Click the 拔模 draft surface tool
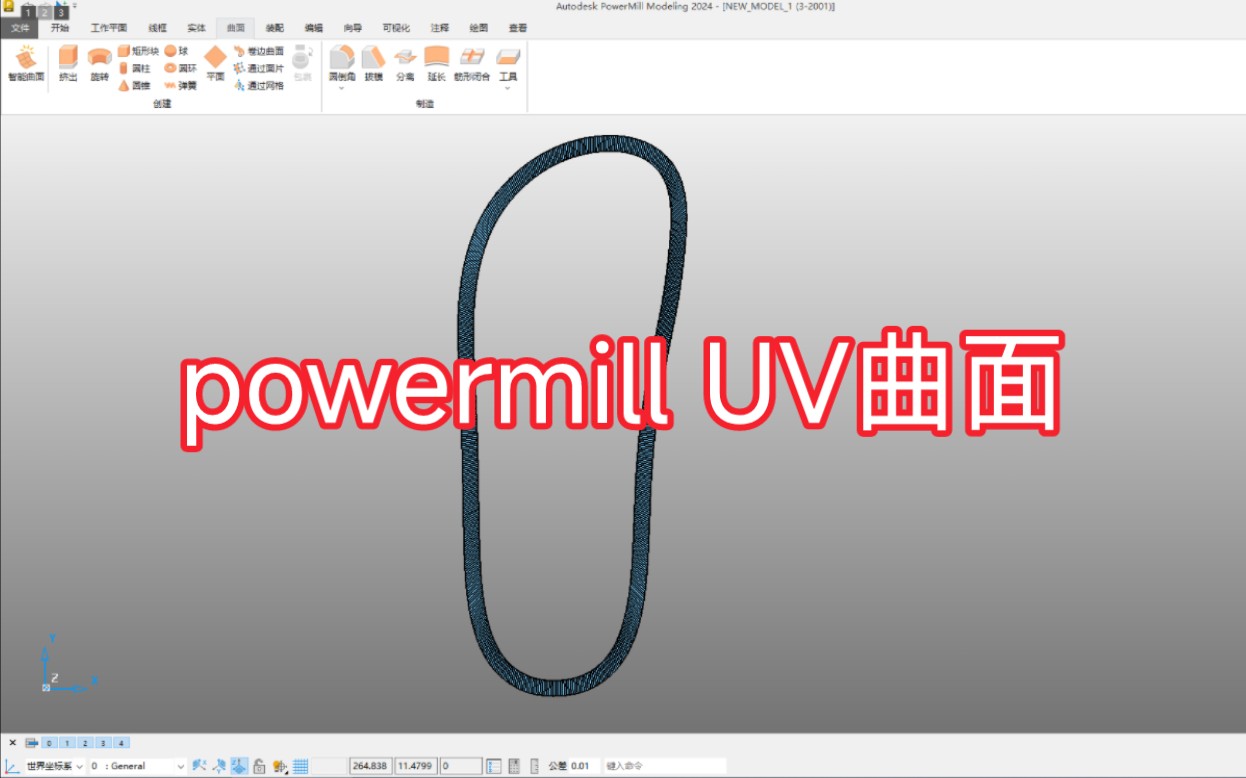 click(x=373, y=62)
